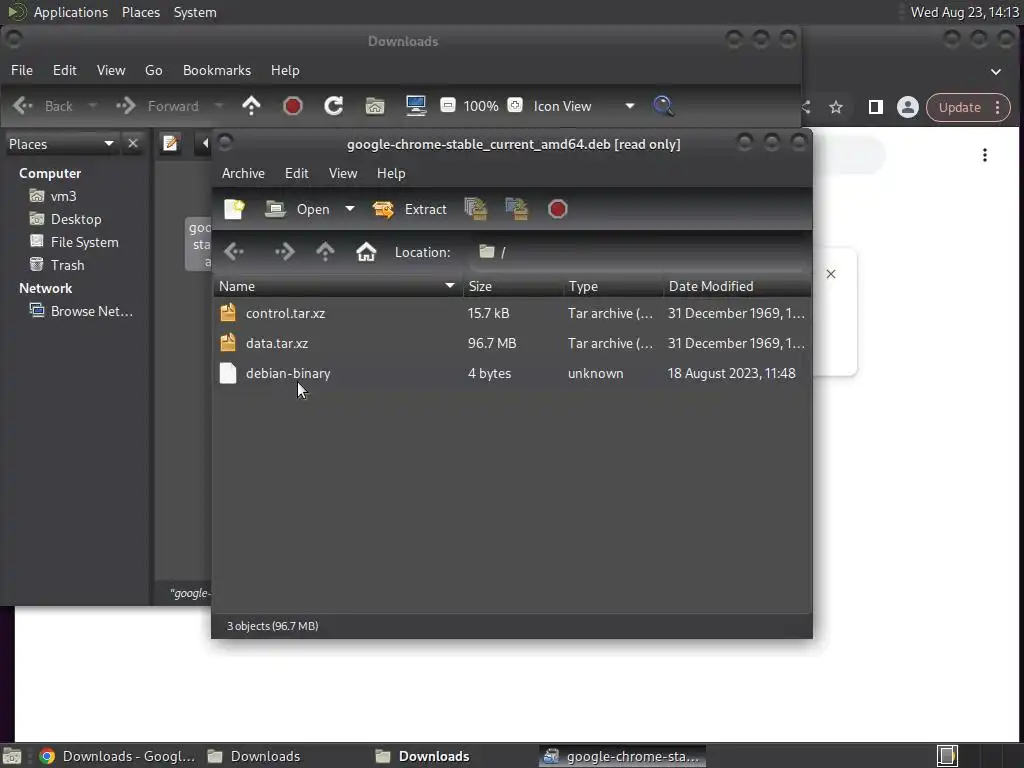
Task: Open Browse Network in sidebar
Action: point(82,312)
